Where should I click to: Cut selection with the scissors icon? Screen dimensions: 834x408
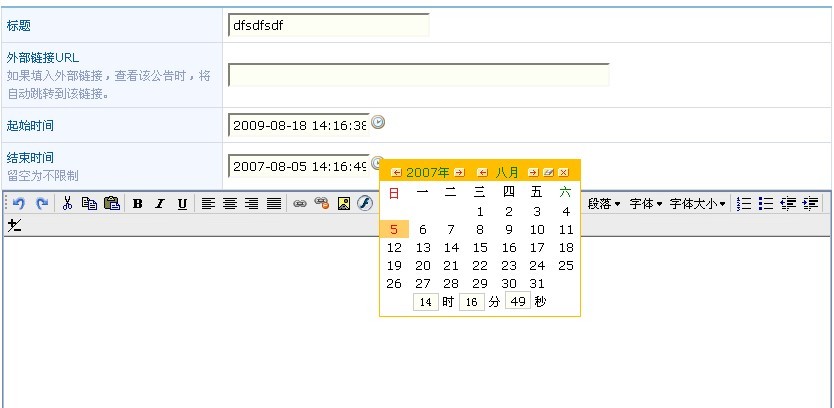67,203
